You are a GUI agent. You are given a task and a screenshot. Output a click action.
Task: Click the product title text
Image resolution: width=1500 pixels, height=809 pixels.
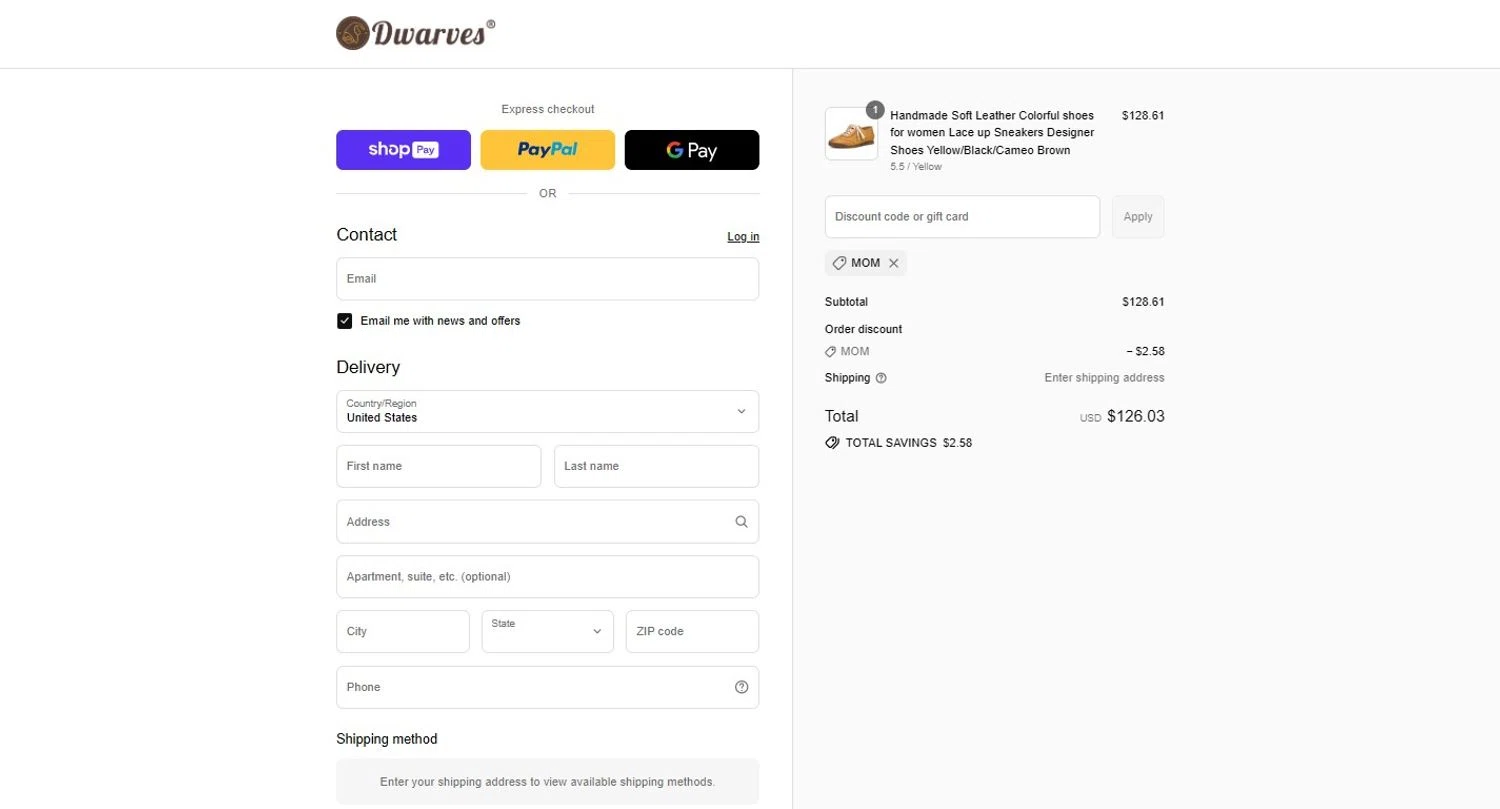[x=992, y=133]
